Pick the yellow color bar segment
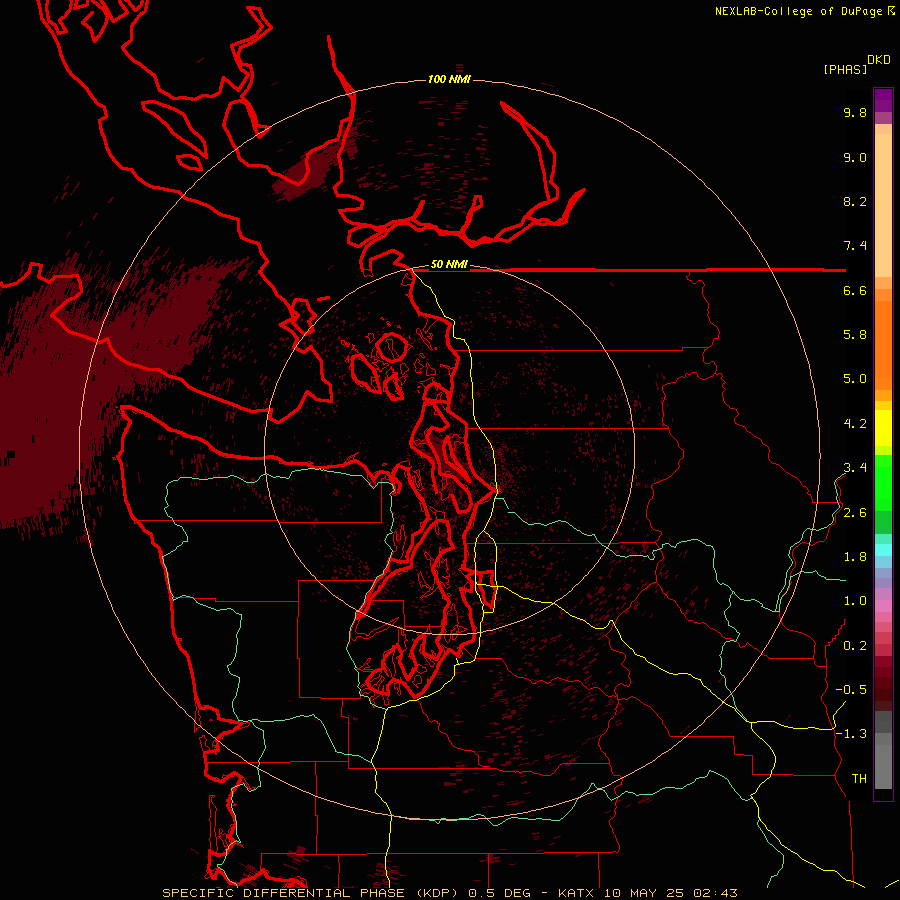Screen dimensions: 900x900 click(883, 428)
